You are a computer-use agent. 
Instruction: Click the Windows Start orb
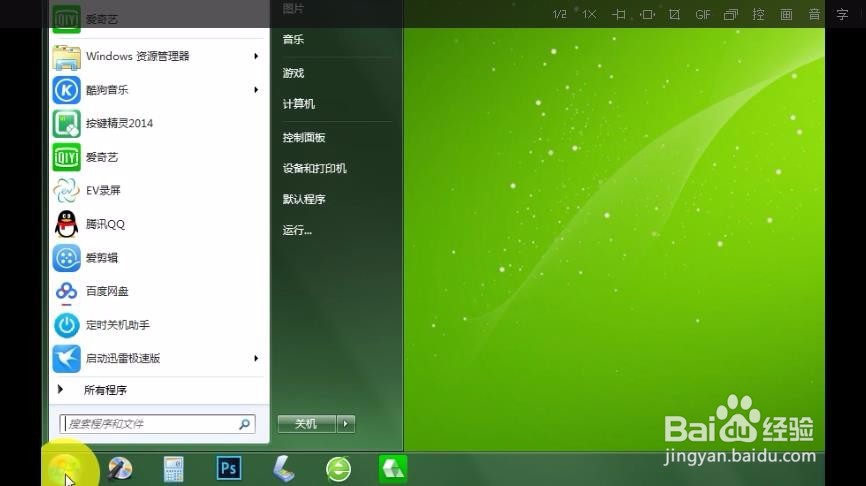tap(64, 470)
